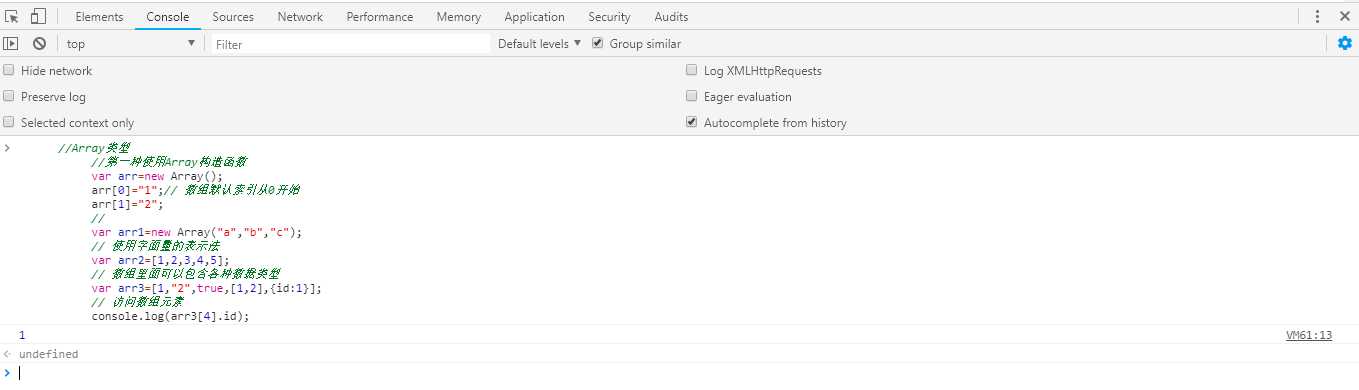Tick the Eager evaluation checkbox

click(x=692, y=97)
